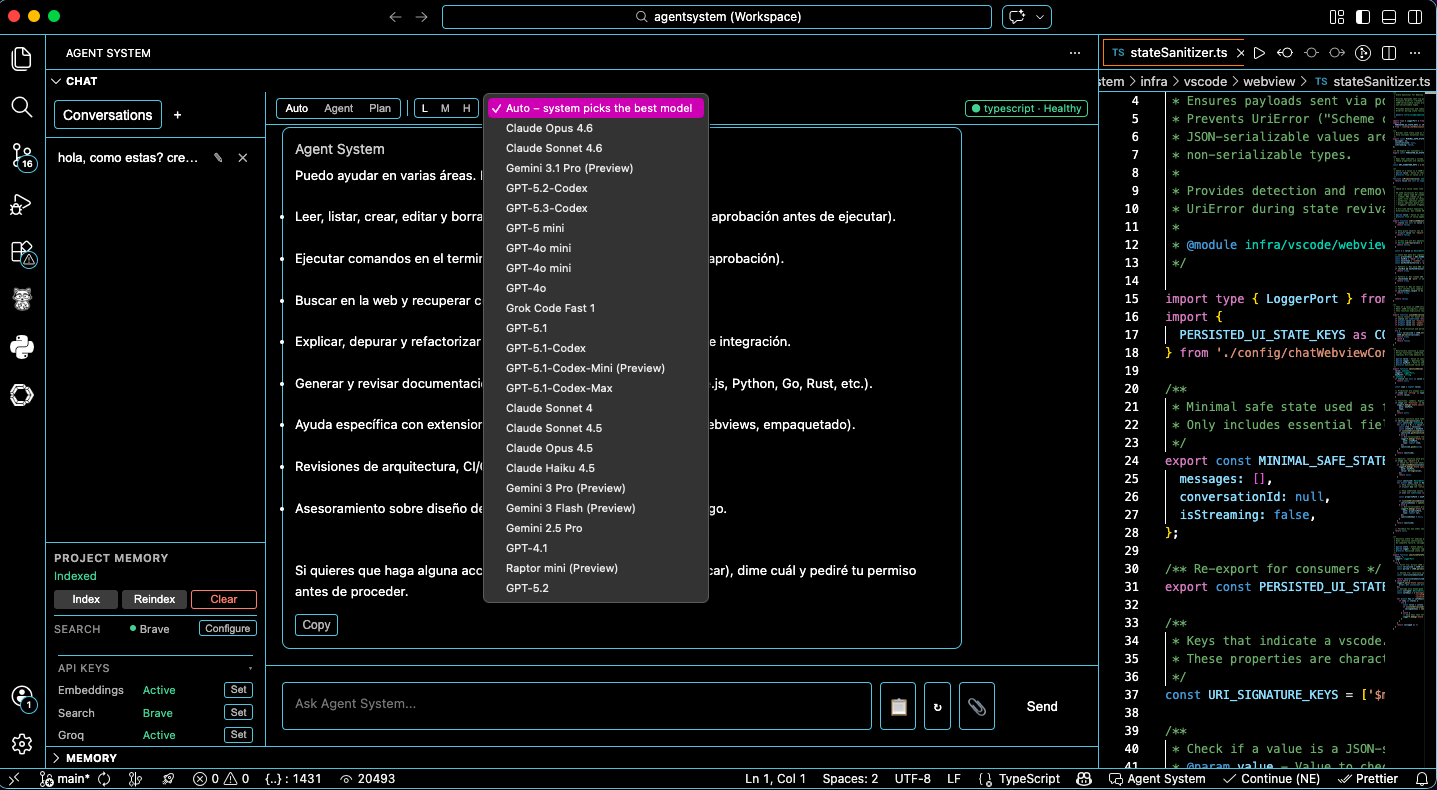Expand the MEMORY section
This screenshot has height=790, width=1437.
[x=91, y=758]
